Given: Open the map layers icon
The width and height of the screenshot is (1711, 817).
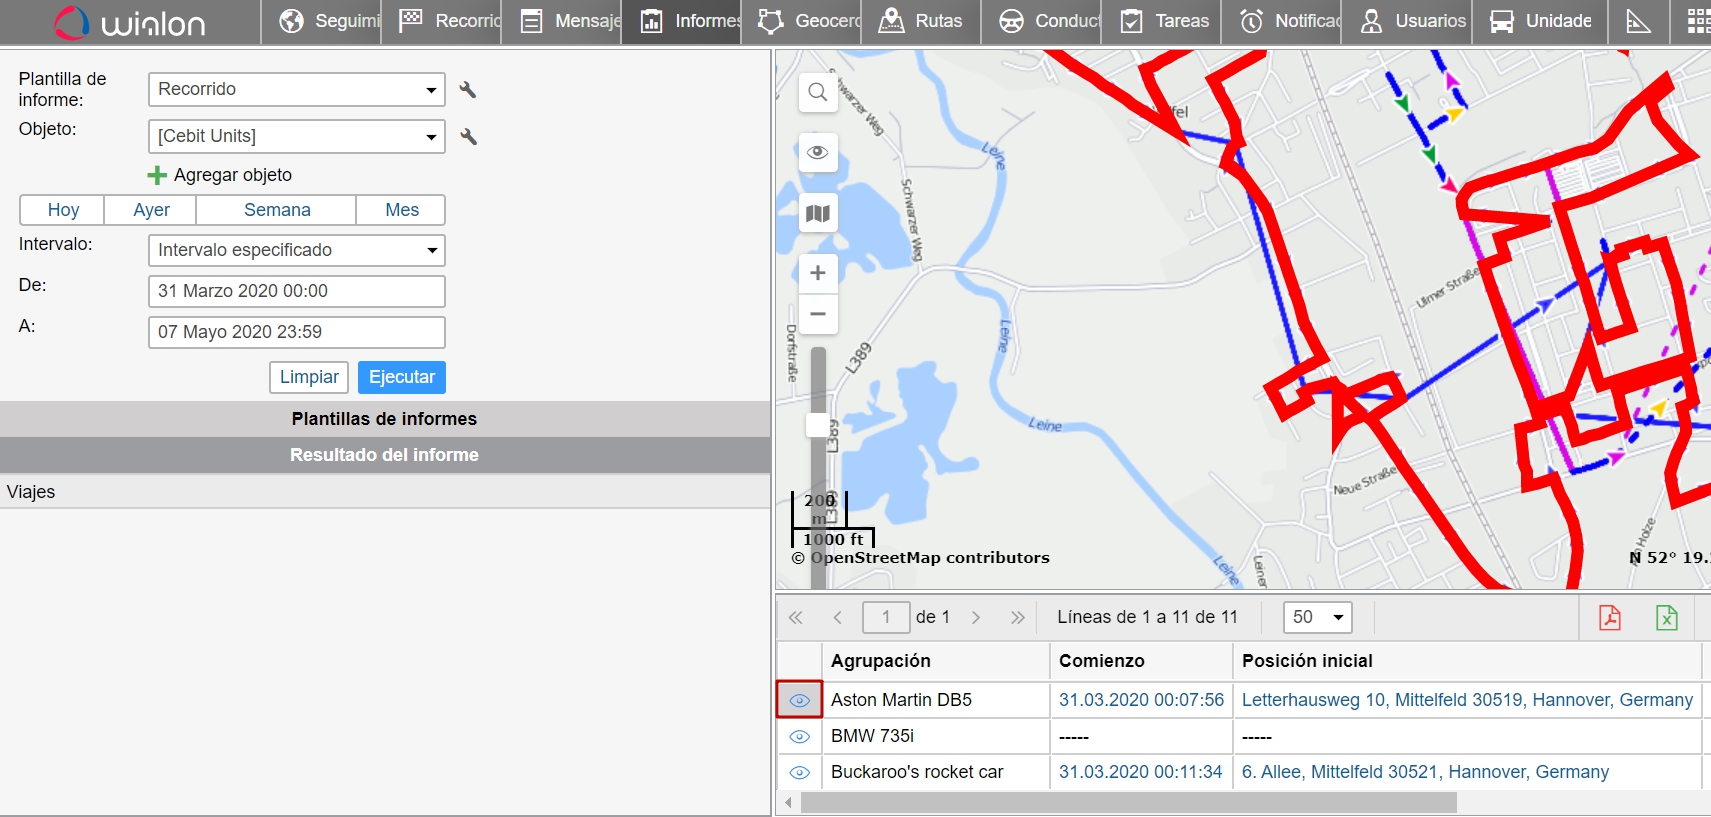Looking at the screenshot, I should coord(817,213).
